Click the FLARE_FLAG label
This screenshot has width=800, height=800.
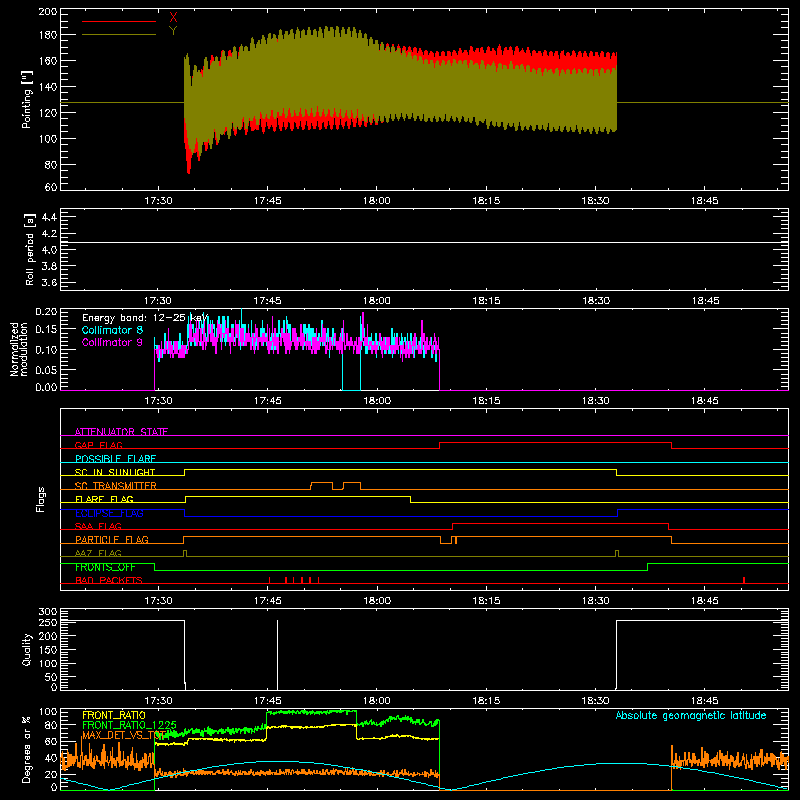(x=104, y=499)
